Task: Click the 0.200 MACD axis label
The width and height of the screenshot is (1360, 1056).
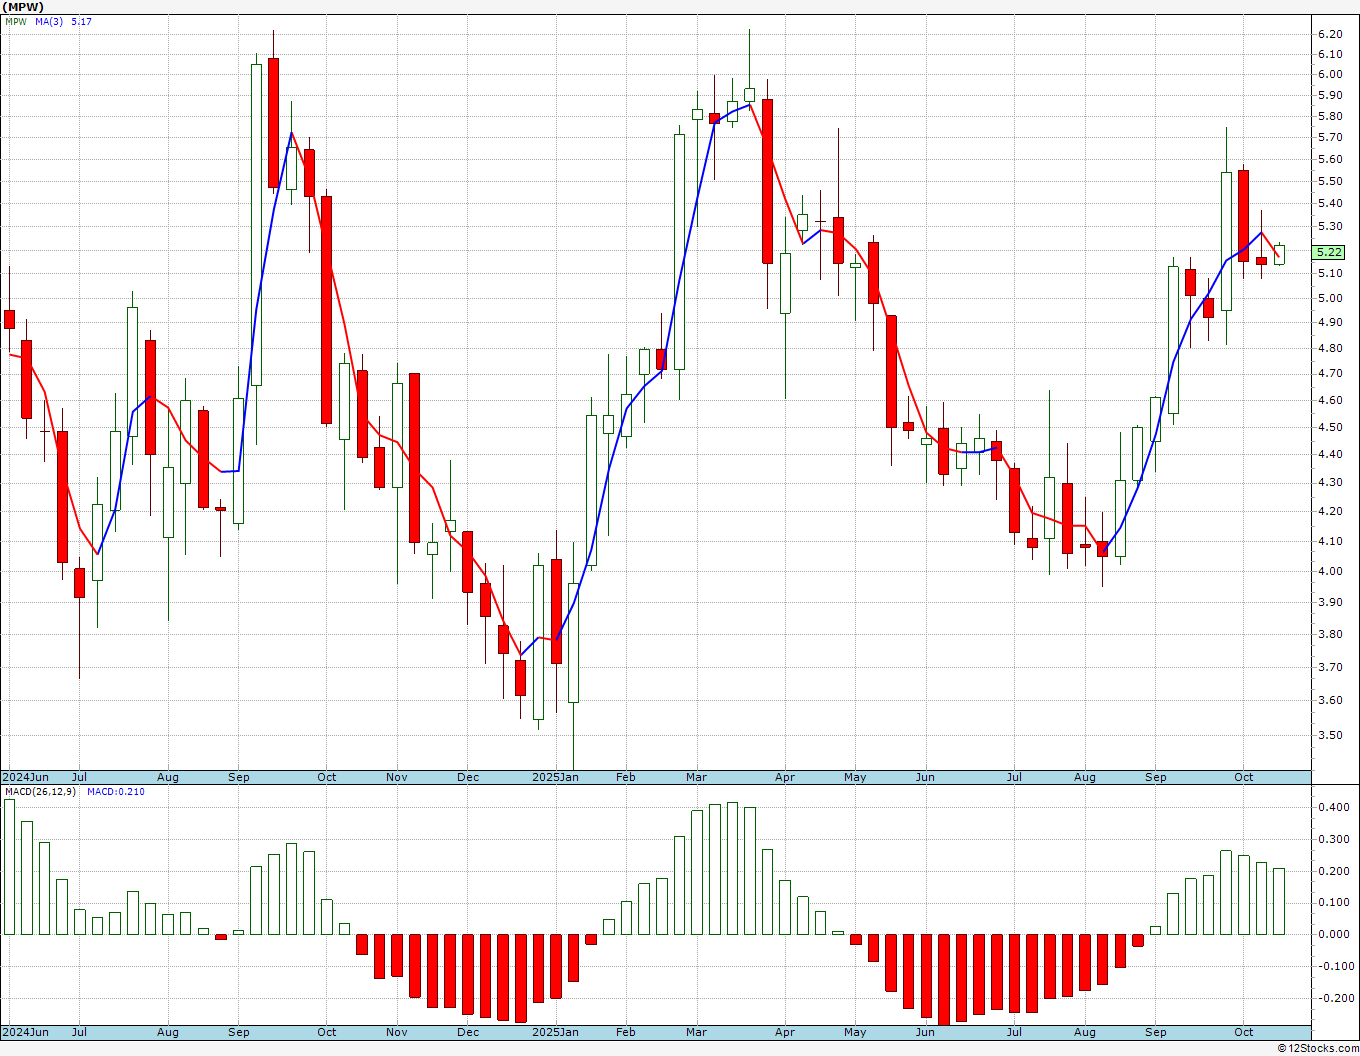Action: [x=1333, y=872]
